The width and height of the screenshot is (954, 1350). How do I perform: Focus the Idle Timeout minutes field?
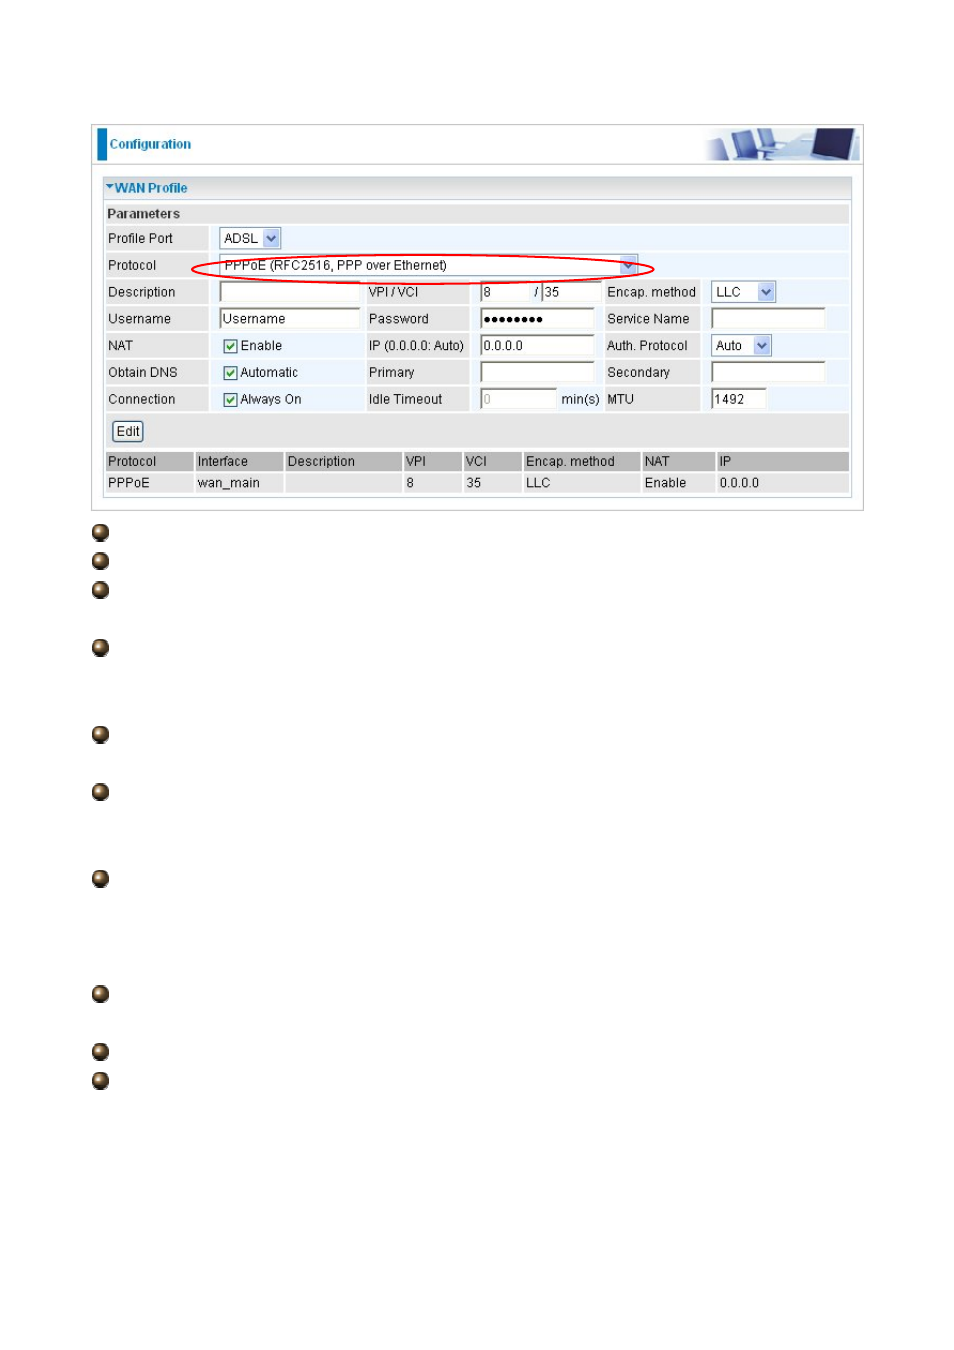[518, 399]
